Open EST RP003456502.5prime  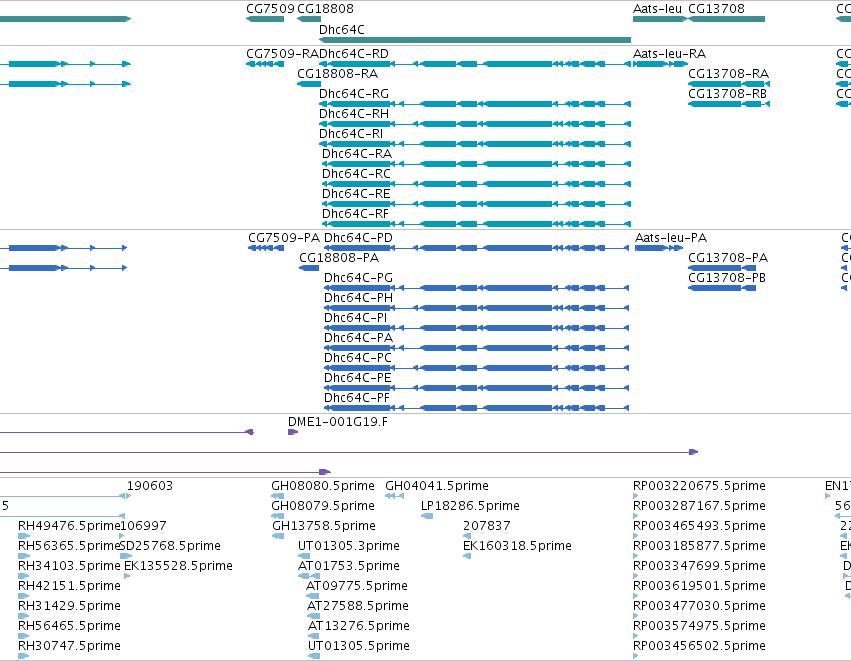click(x=700, y=646)
